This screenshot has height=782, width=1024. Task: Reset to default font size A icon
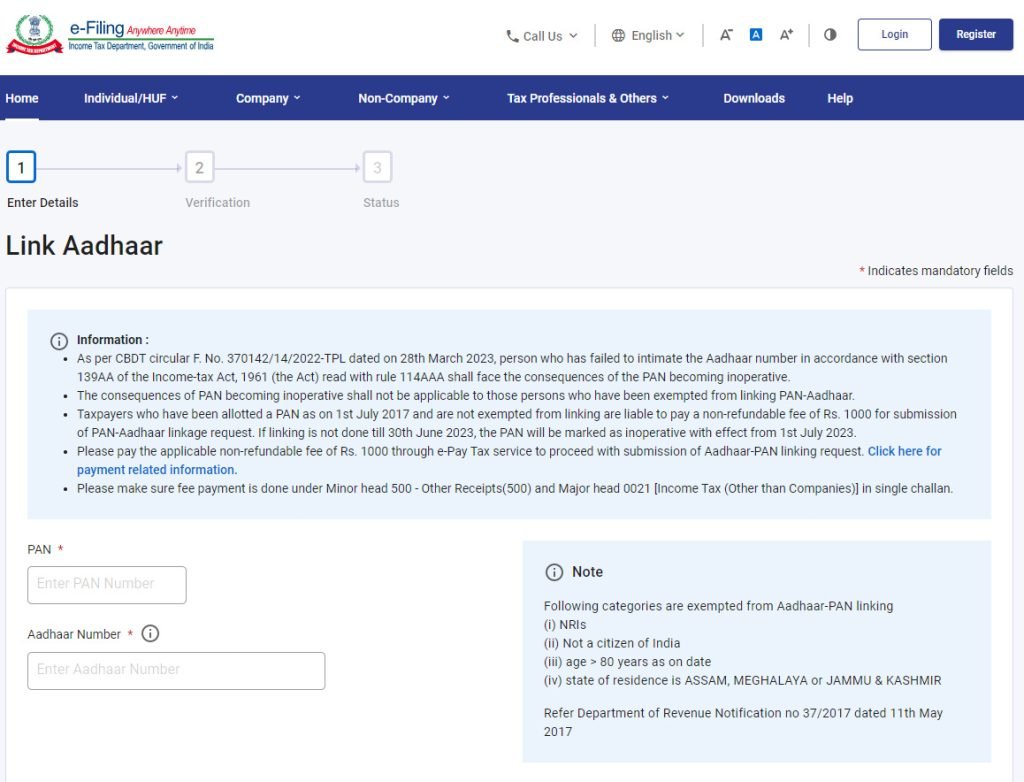click(756, 35)
